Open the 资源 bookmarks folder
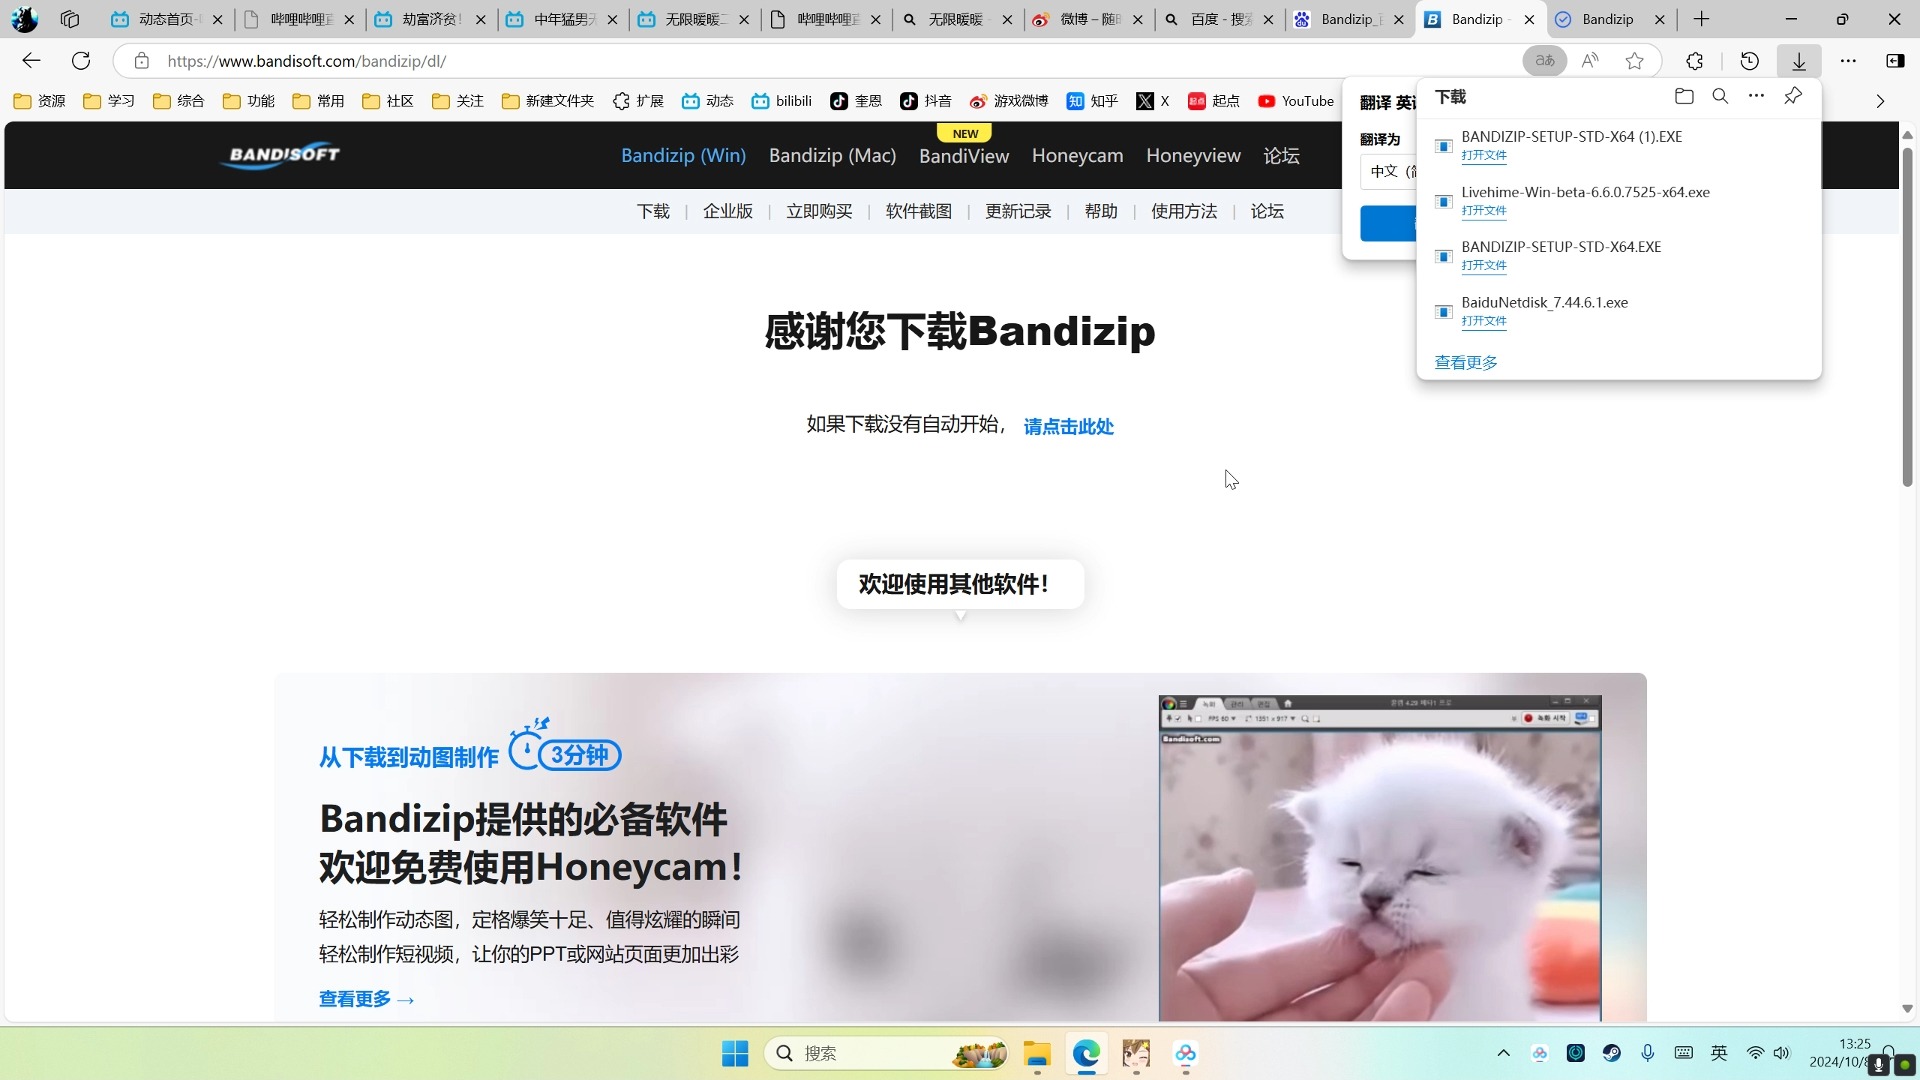 (x=40, y=101)
